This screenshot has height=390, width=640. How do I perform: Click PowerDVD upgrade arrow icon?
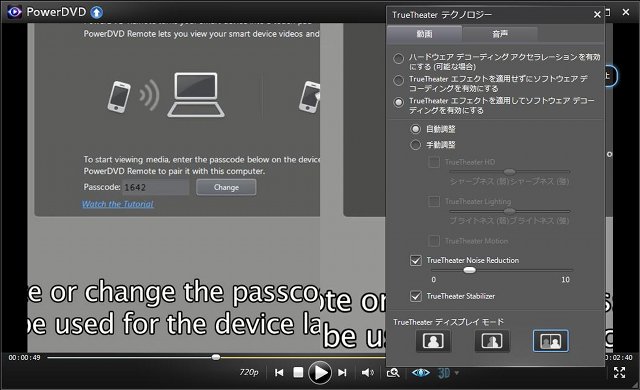coord(97,13)
